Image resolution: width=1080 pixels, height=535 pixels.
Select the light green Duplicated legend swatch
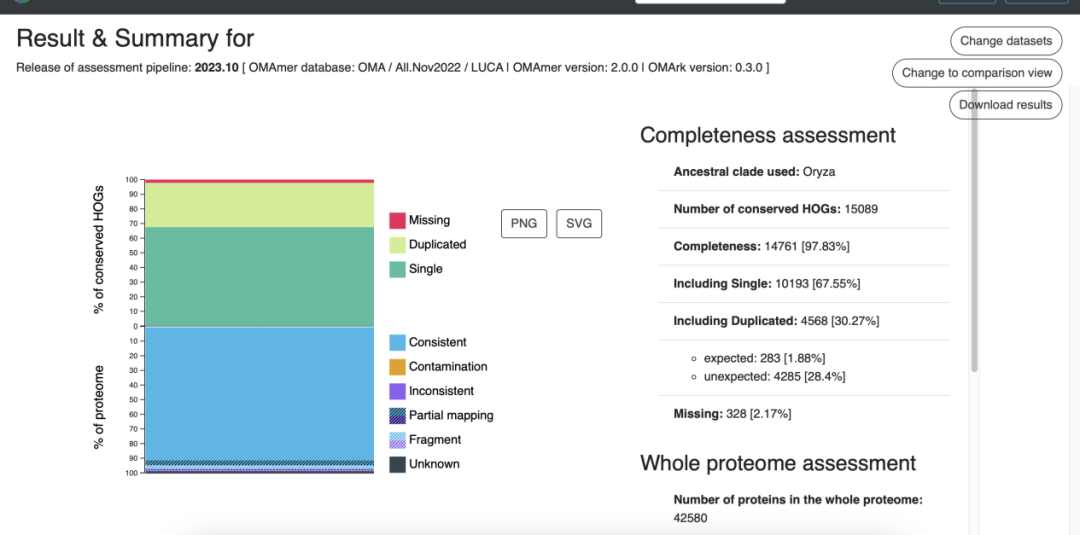(x=397, y=245)
